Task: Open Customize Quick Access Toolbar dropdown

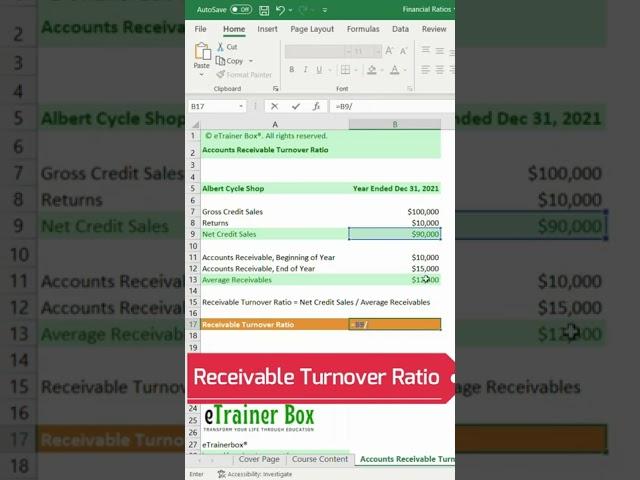Action: [324, 10]
